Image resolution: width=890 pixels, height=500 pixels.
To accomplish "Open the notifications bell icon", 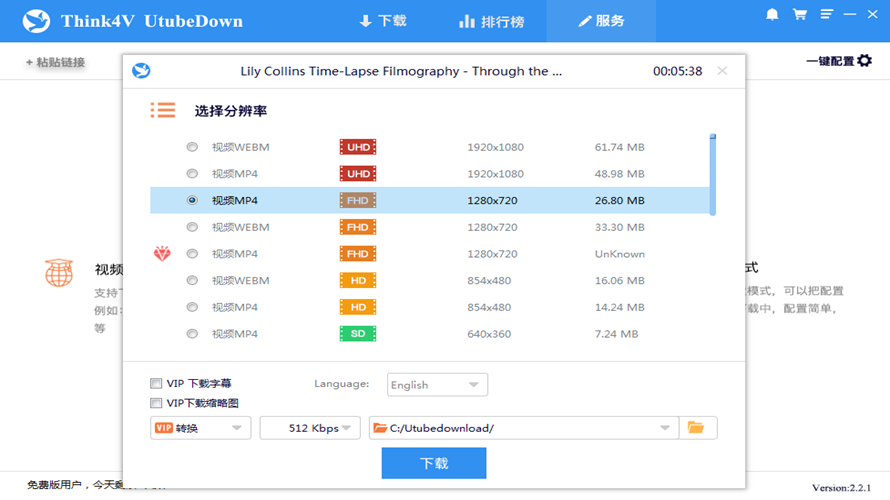I will tap(772, 14).
